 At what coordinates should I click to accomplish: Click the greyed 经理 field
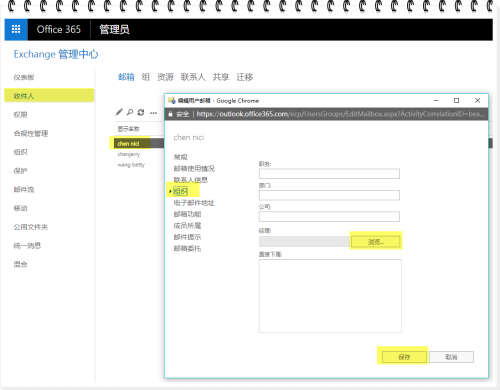(304, 241)
